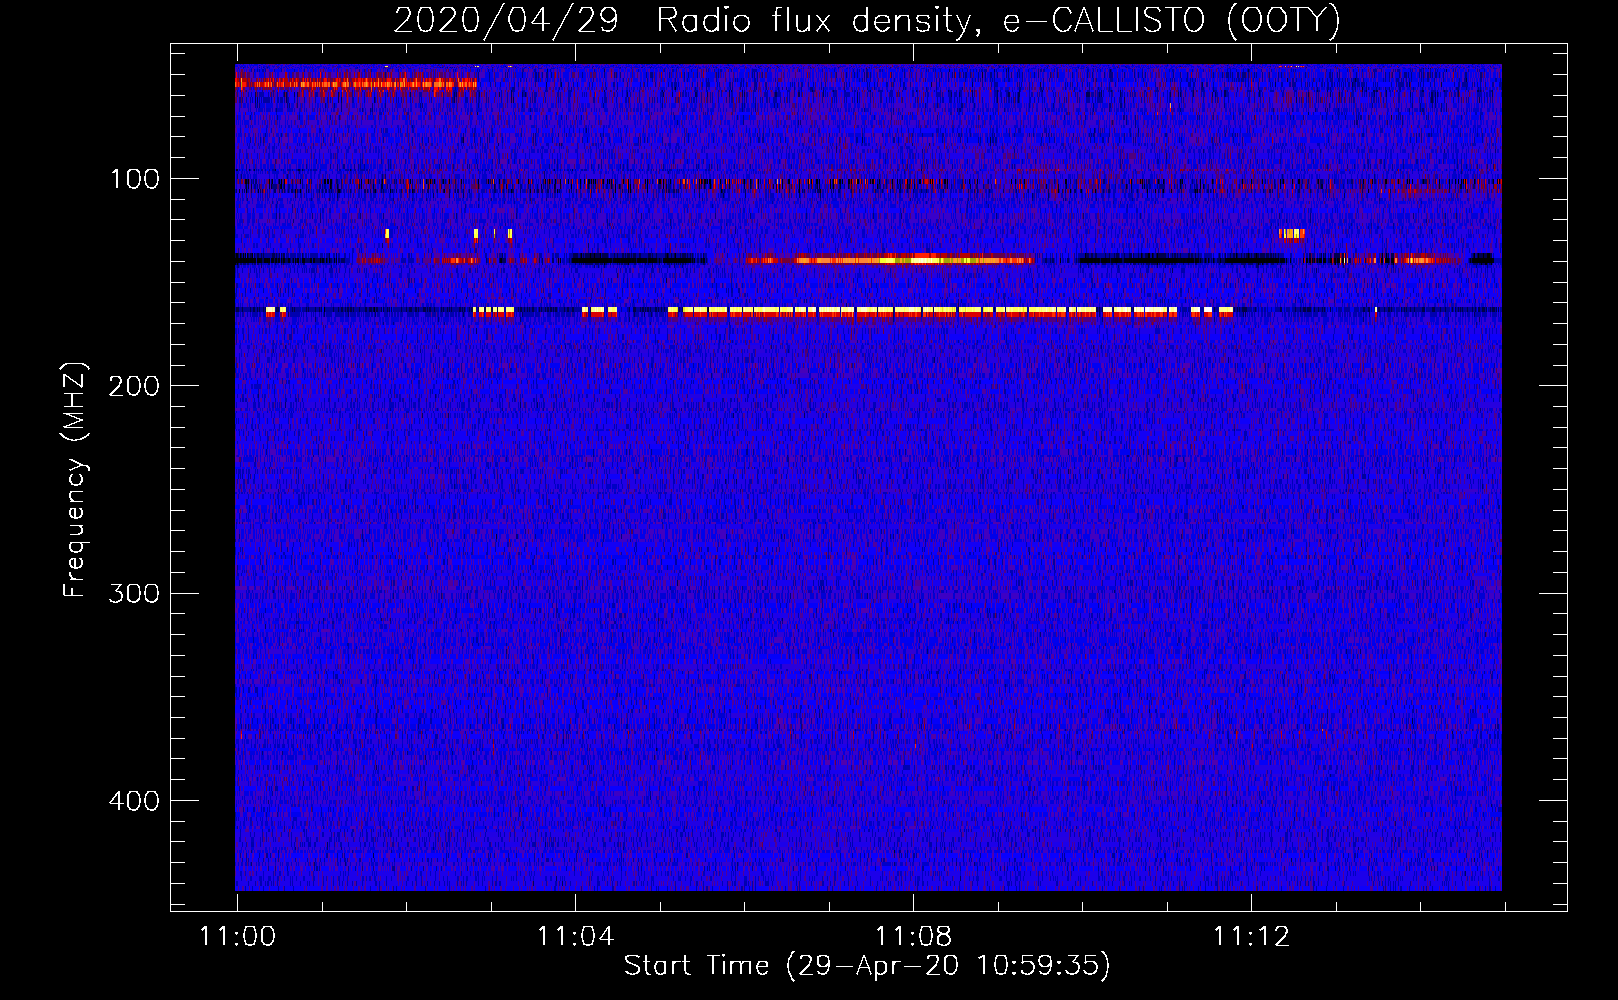Click the 300 frequency tick label
1618x1000 pixels.
point(134,593)
